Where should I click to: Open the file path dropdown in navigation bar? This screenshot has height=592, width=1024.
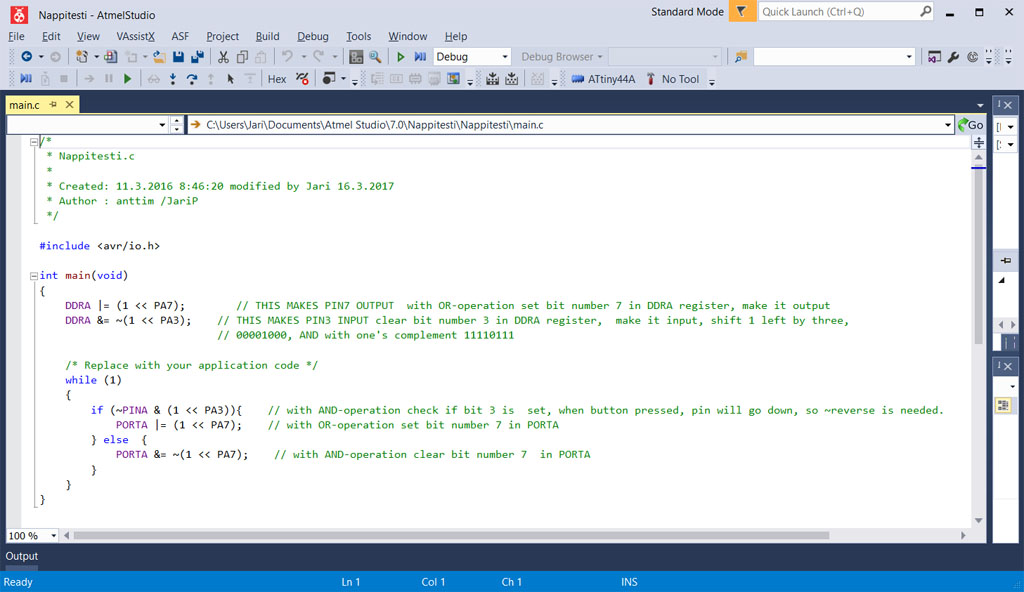pos(948,125)
